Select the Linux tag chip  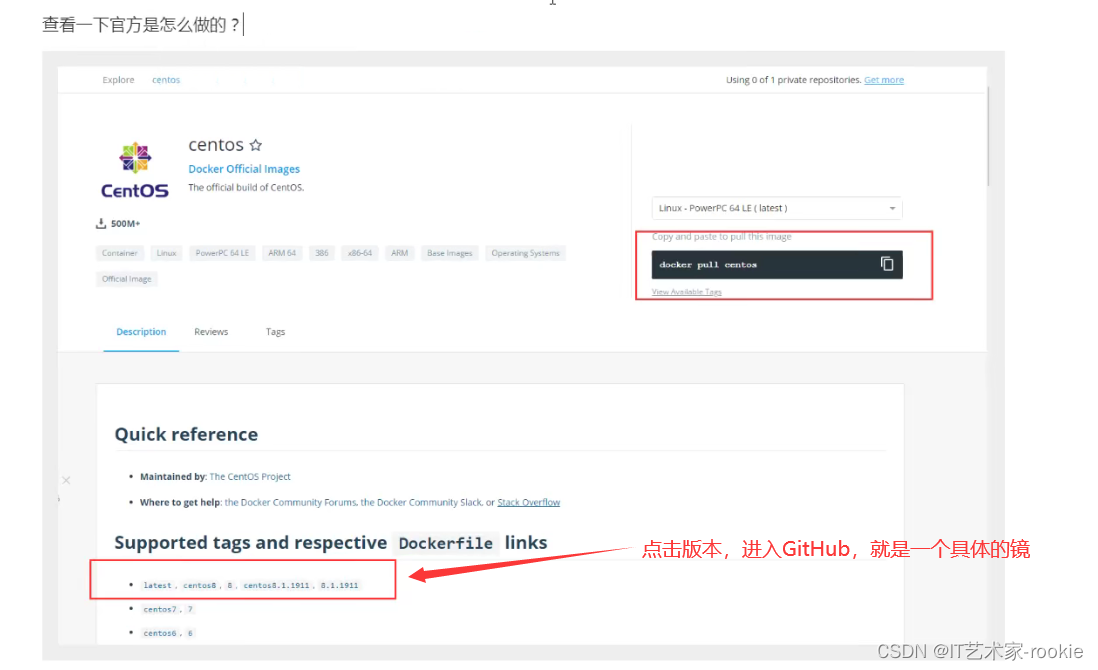tap(167, 253)
